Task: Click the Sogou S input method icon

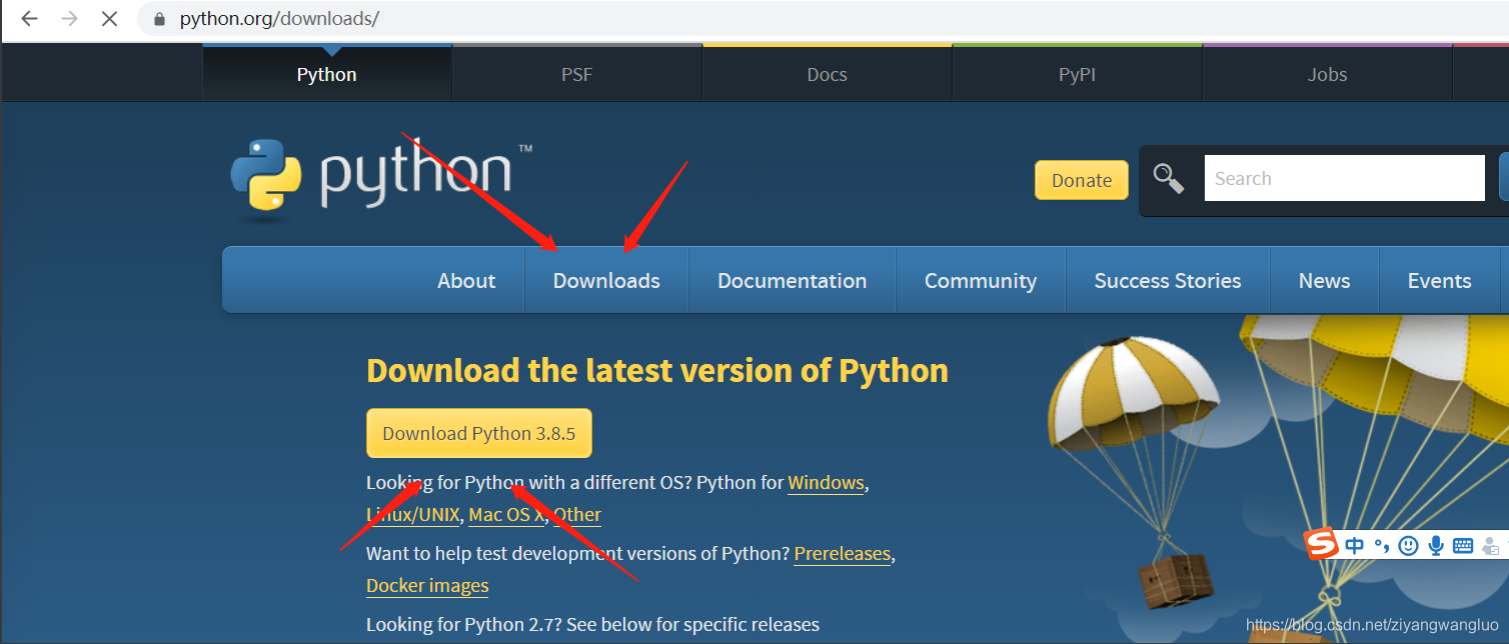Action: tap(1323, 545)
